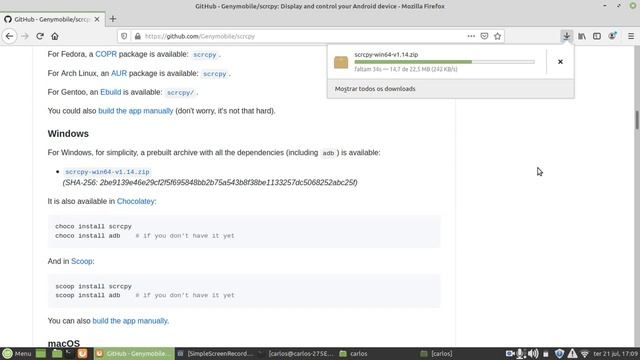Open build the app manually link below Scoop
Image resolution: width=640 pixels, height=360 pixels.
tap(130, 321)
